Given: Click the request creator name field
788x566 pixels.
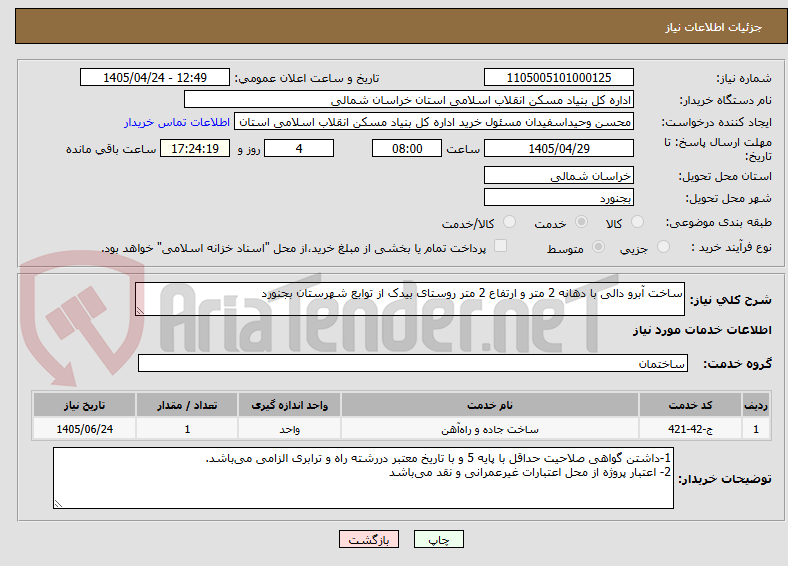Looking at the screenshot, I should point(434,122).
